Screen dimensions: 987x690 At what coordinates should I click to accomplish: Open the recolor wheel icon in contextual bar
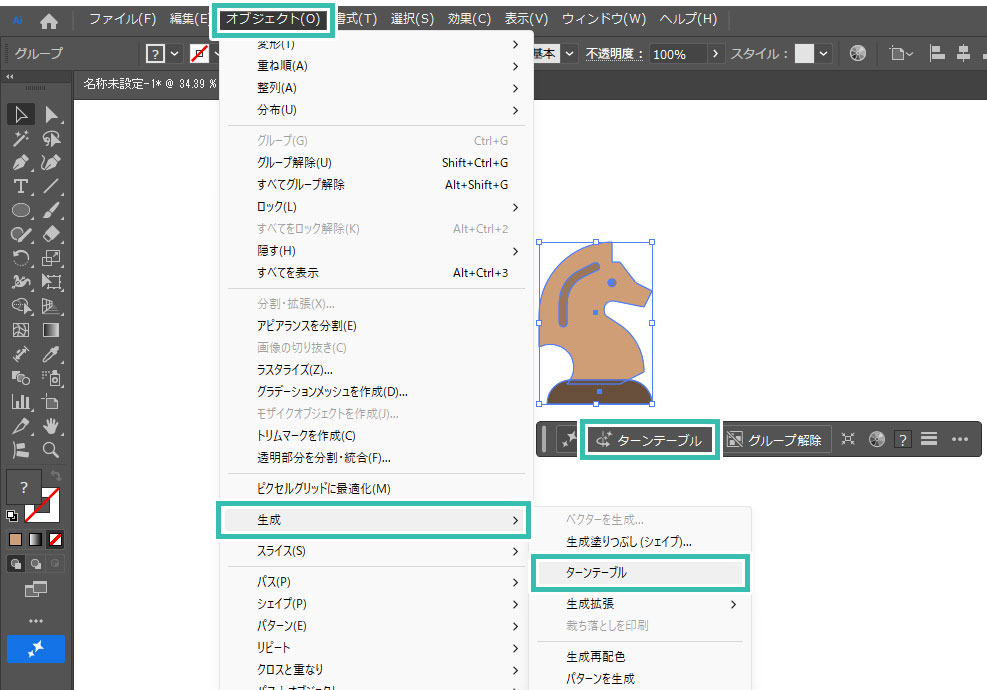(877, 440)
